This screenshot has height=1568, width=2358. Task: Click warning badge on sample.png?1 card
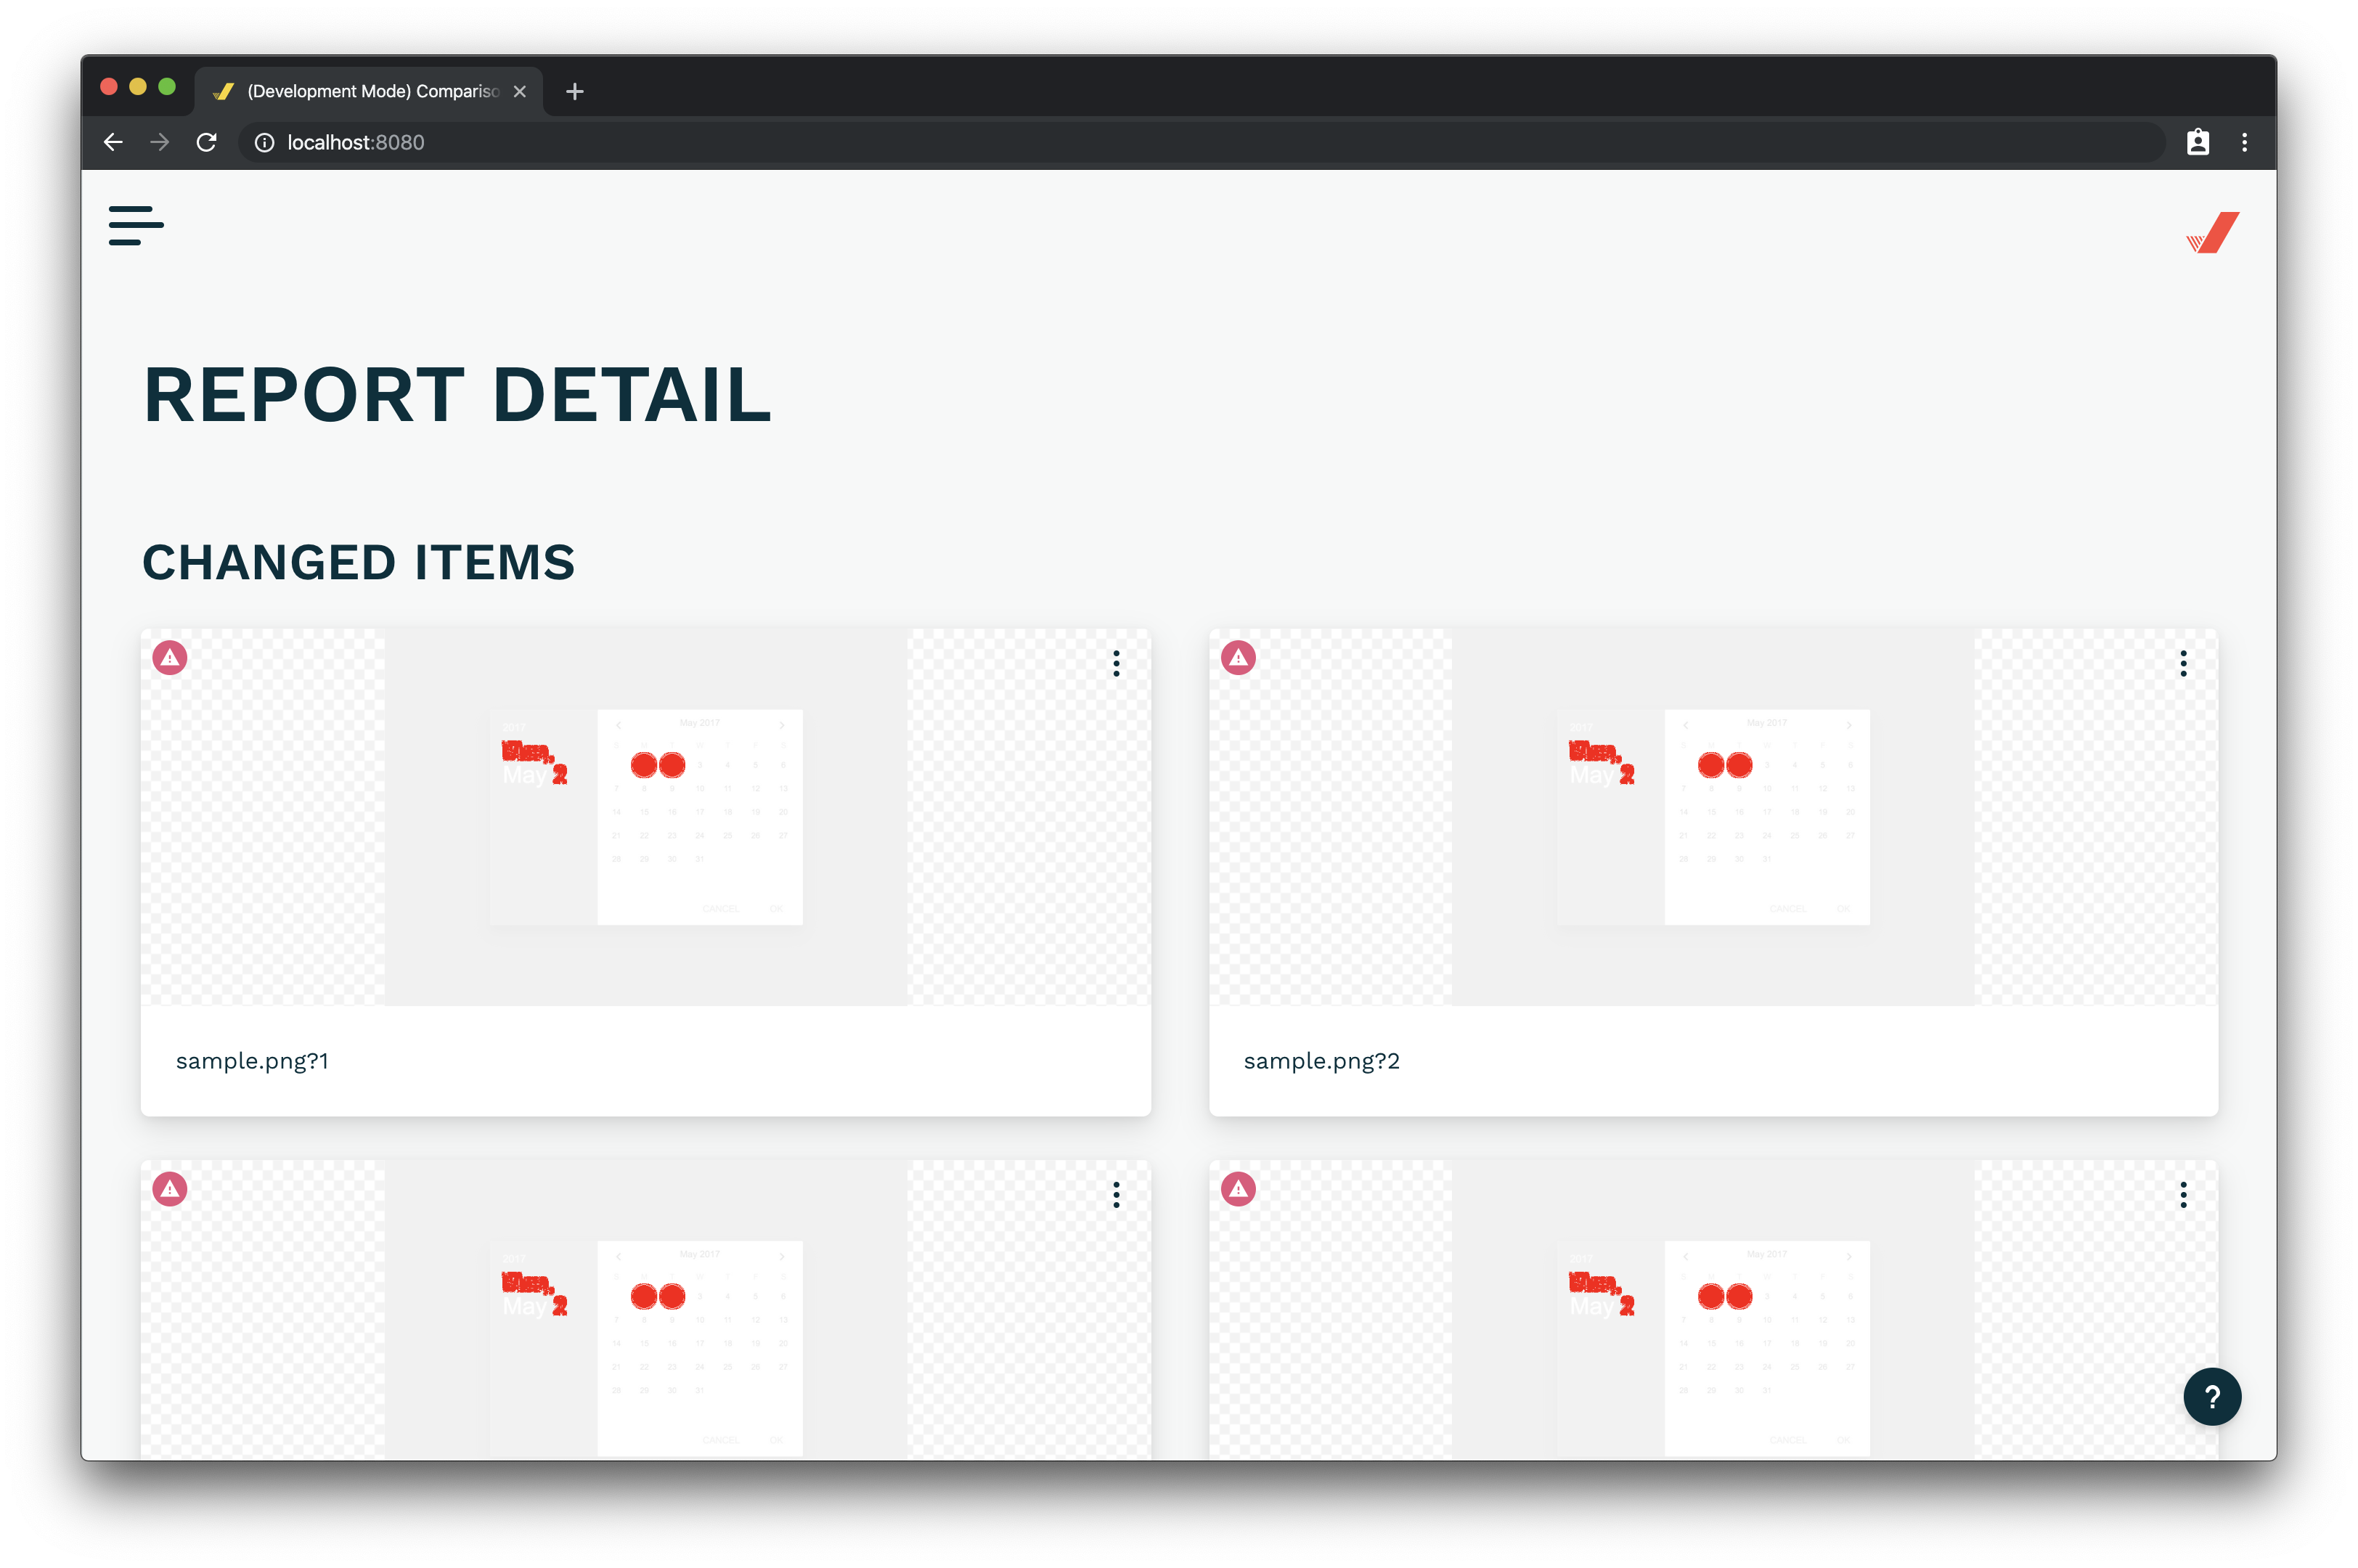pyautogui.click(x=170, y=658)
